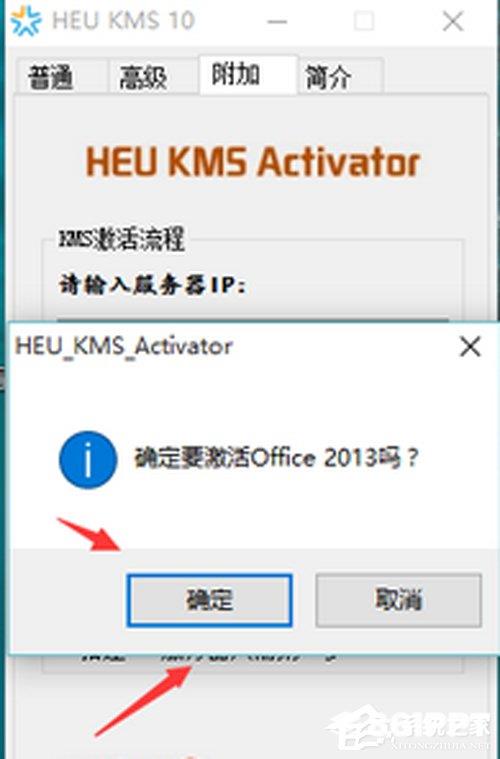Minimize the HEU KMS 10 window
This screenshot has width=500, height=759.
click(277, 21)
